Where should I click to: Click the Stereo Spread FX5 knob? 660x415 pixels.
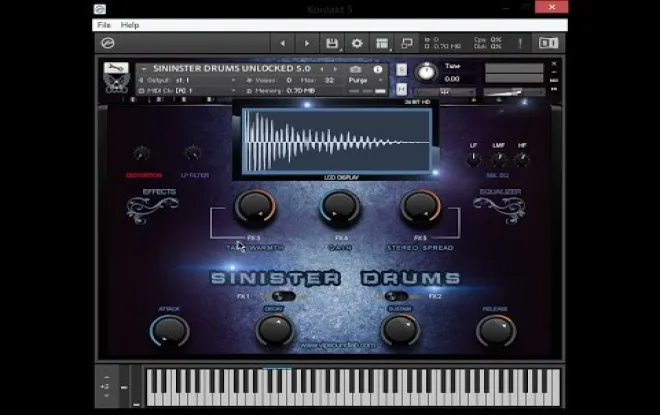(420, 208)
